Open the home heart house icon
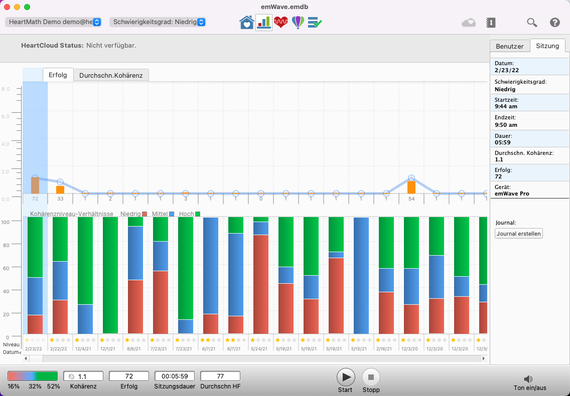The height and width of the screenshot is (396, 570). point(246,23)
